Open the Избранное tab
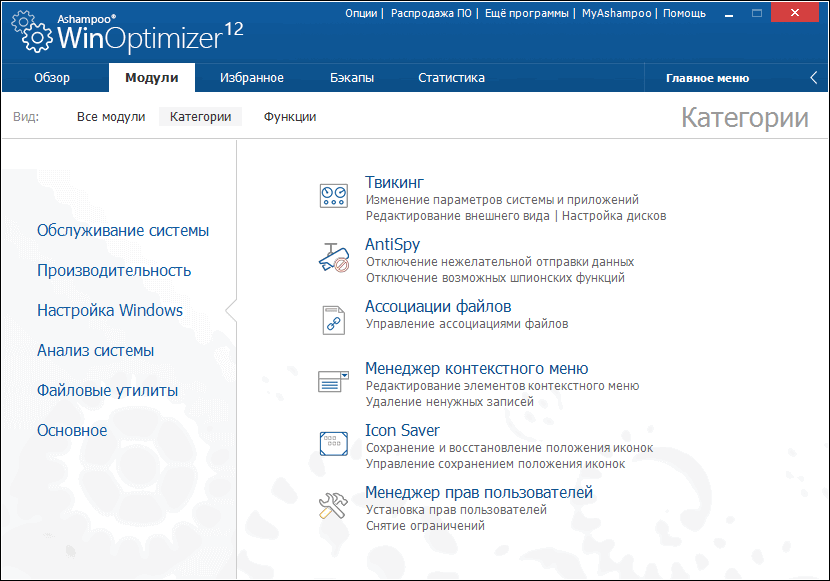 [x=252, y=78]
